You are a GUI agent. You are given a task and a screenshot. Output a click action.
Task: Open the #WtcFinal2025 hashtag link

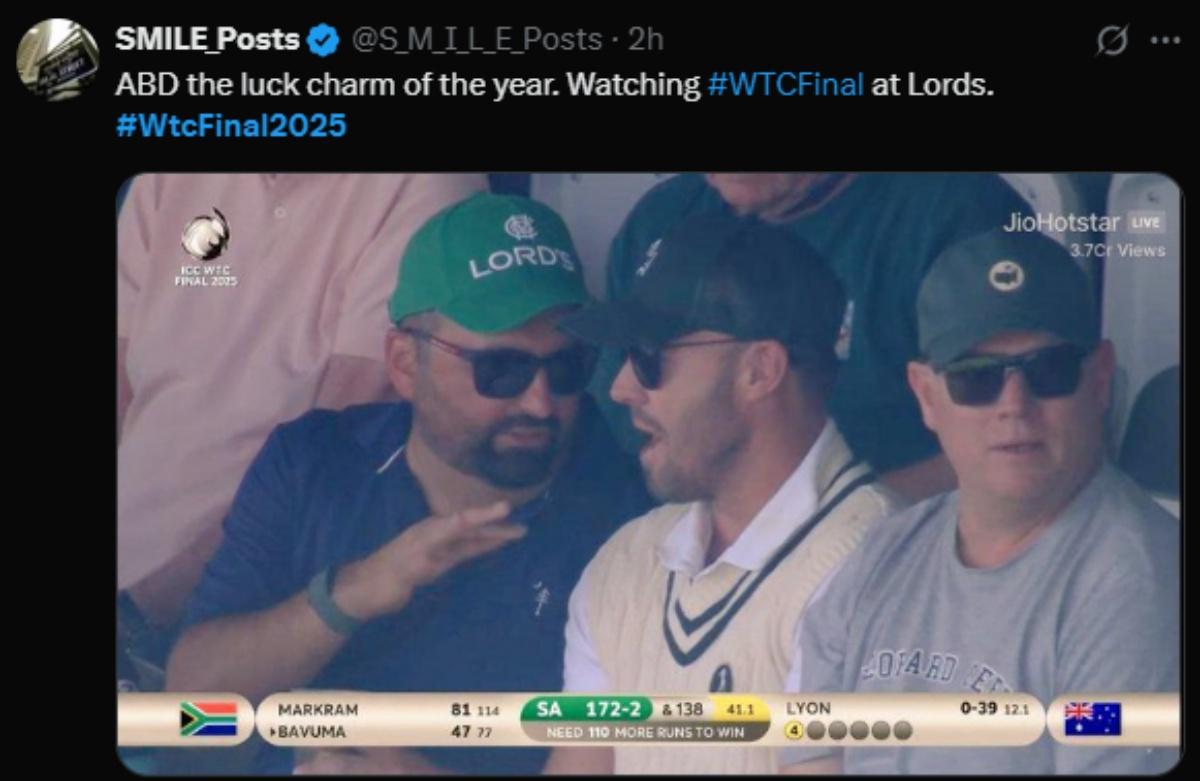coord(233,125)
